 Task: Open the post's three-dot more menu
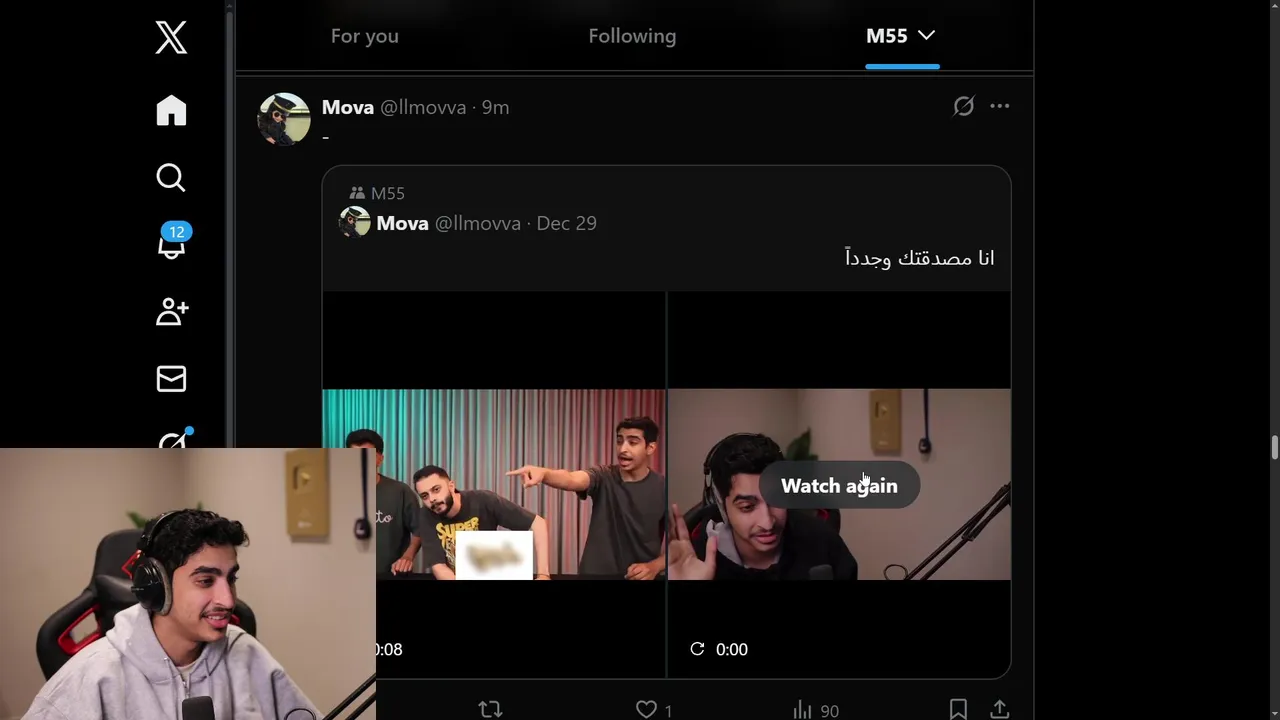(999, 106)
